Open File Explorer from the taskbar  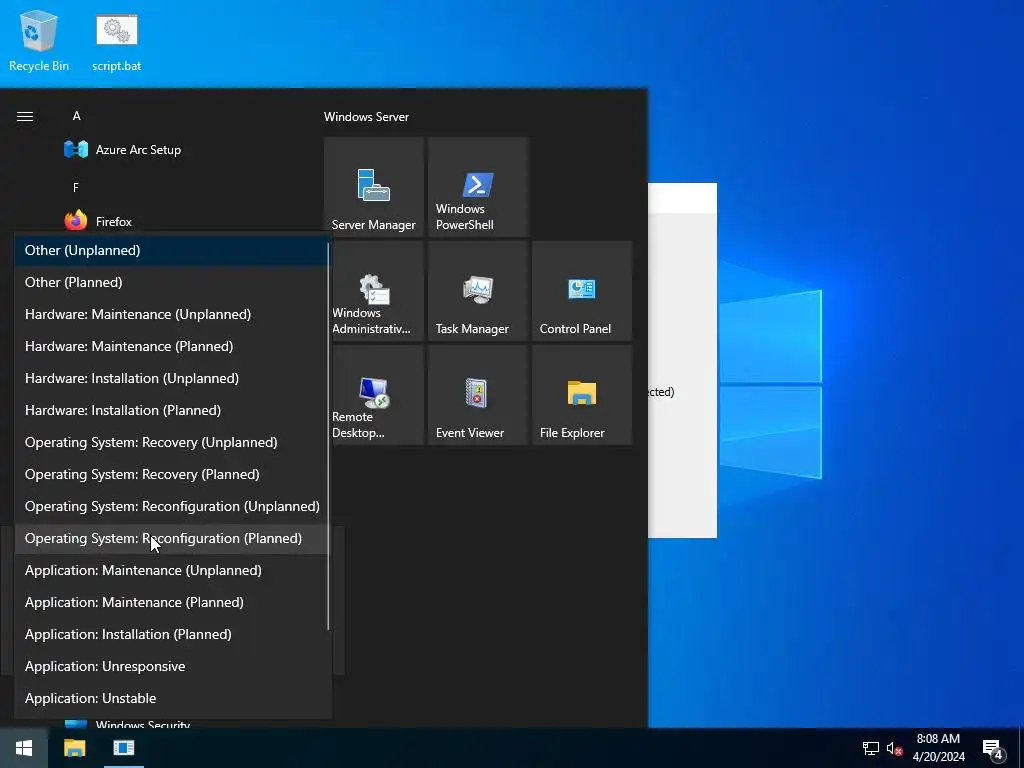[74, 748]
